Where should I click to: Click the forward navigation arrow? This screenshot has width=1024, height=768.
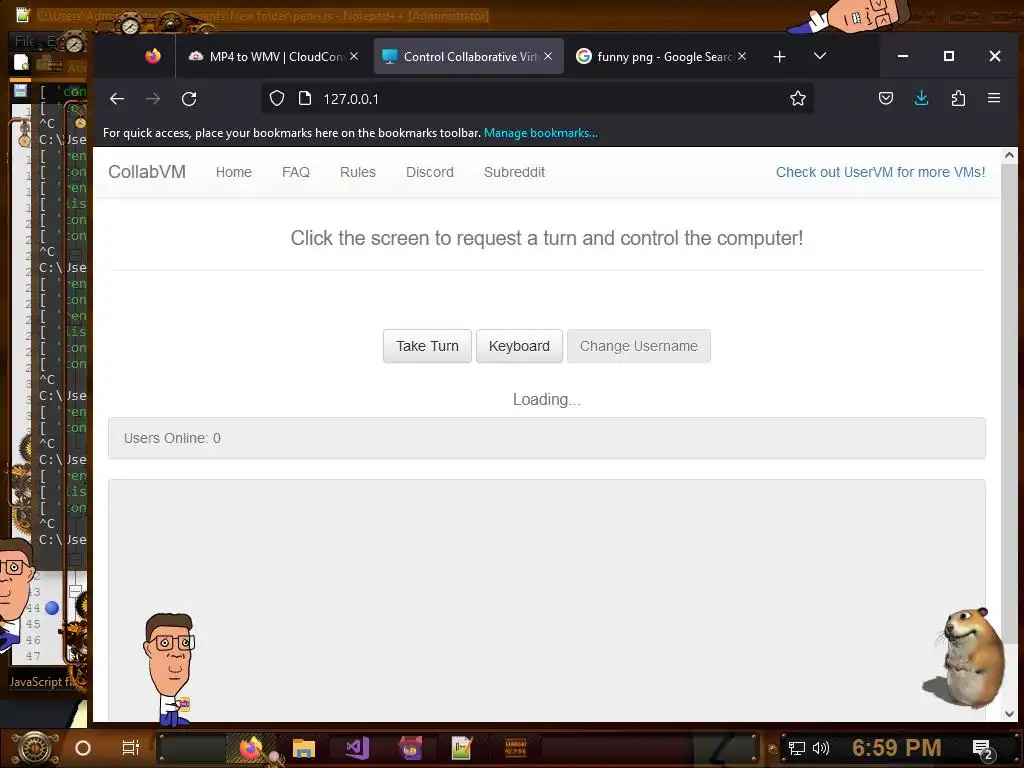153,99
